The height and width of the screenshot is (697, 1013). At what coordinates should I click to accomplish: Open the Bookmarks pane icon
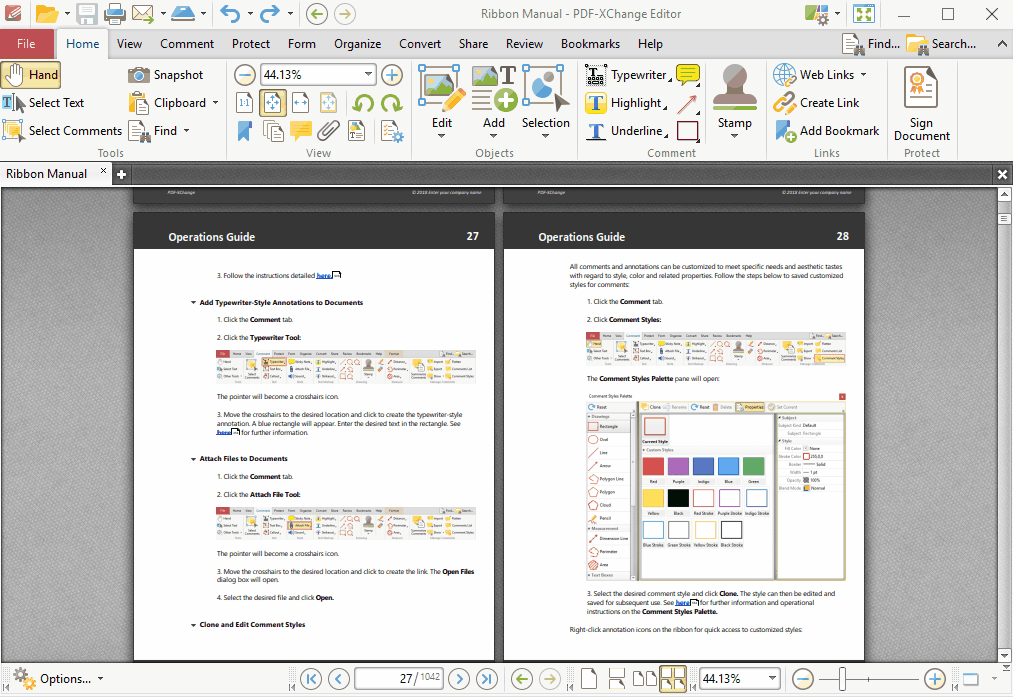(x=245, y=130)
